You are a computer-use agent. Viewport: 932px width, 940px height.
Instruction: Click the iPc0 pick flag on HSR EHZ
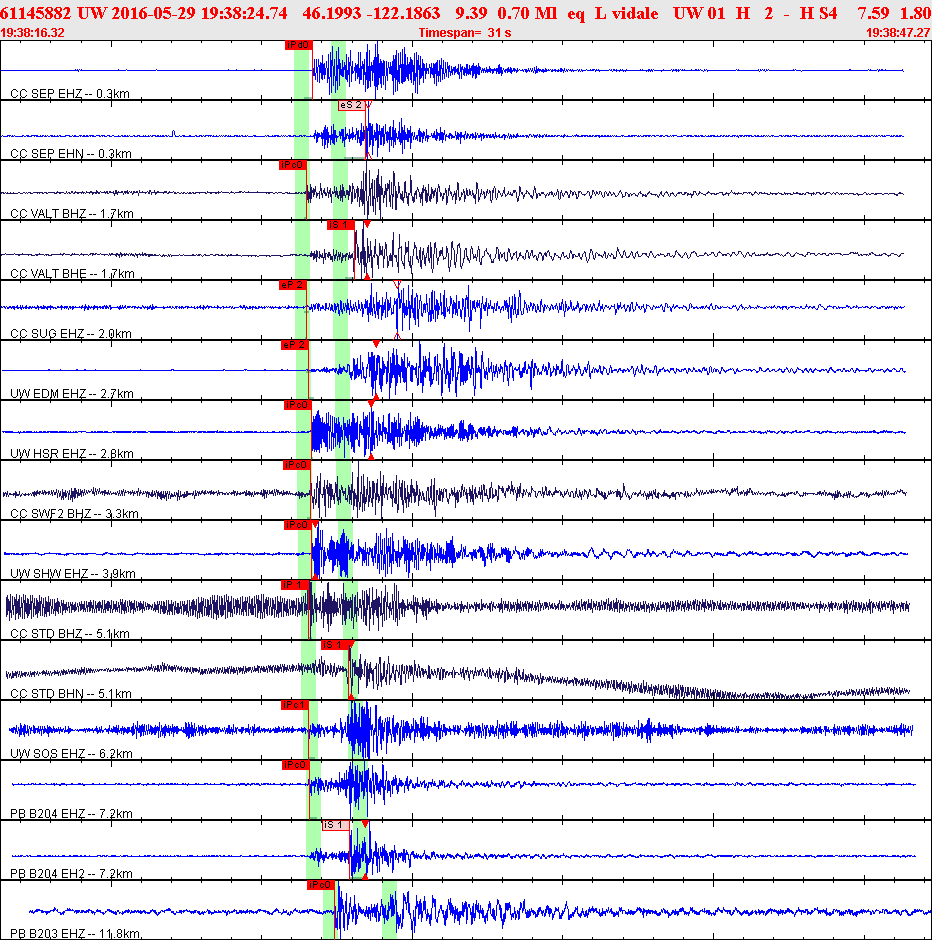coord(297,405)
